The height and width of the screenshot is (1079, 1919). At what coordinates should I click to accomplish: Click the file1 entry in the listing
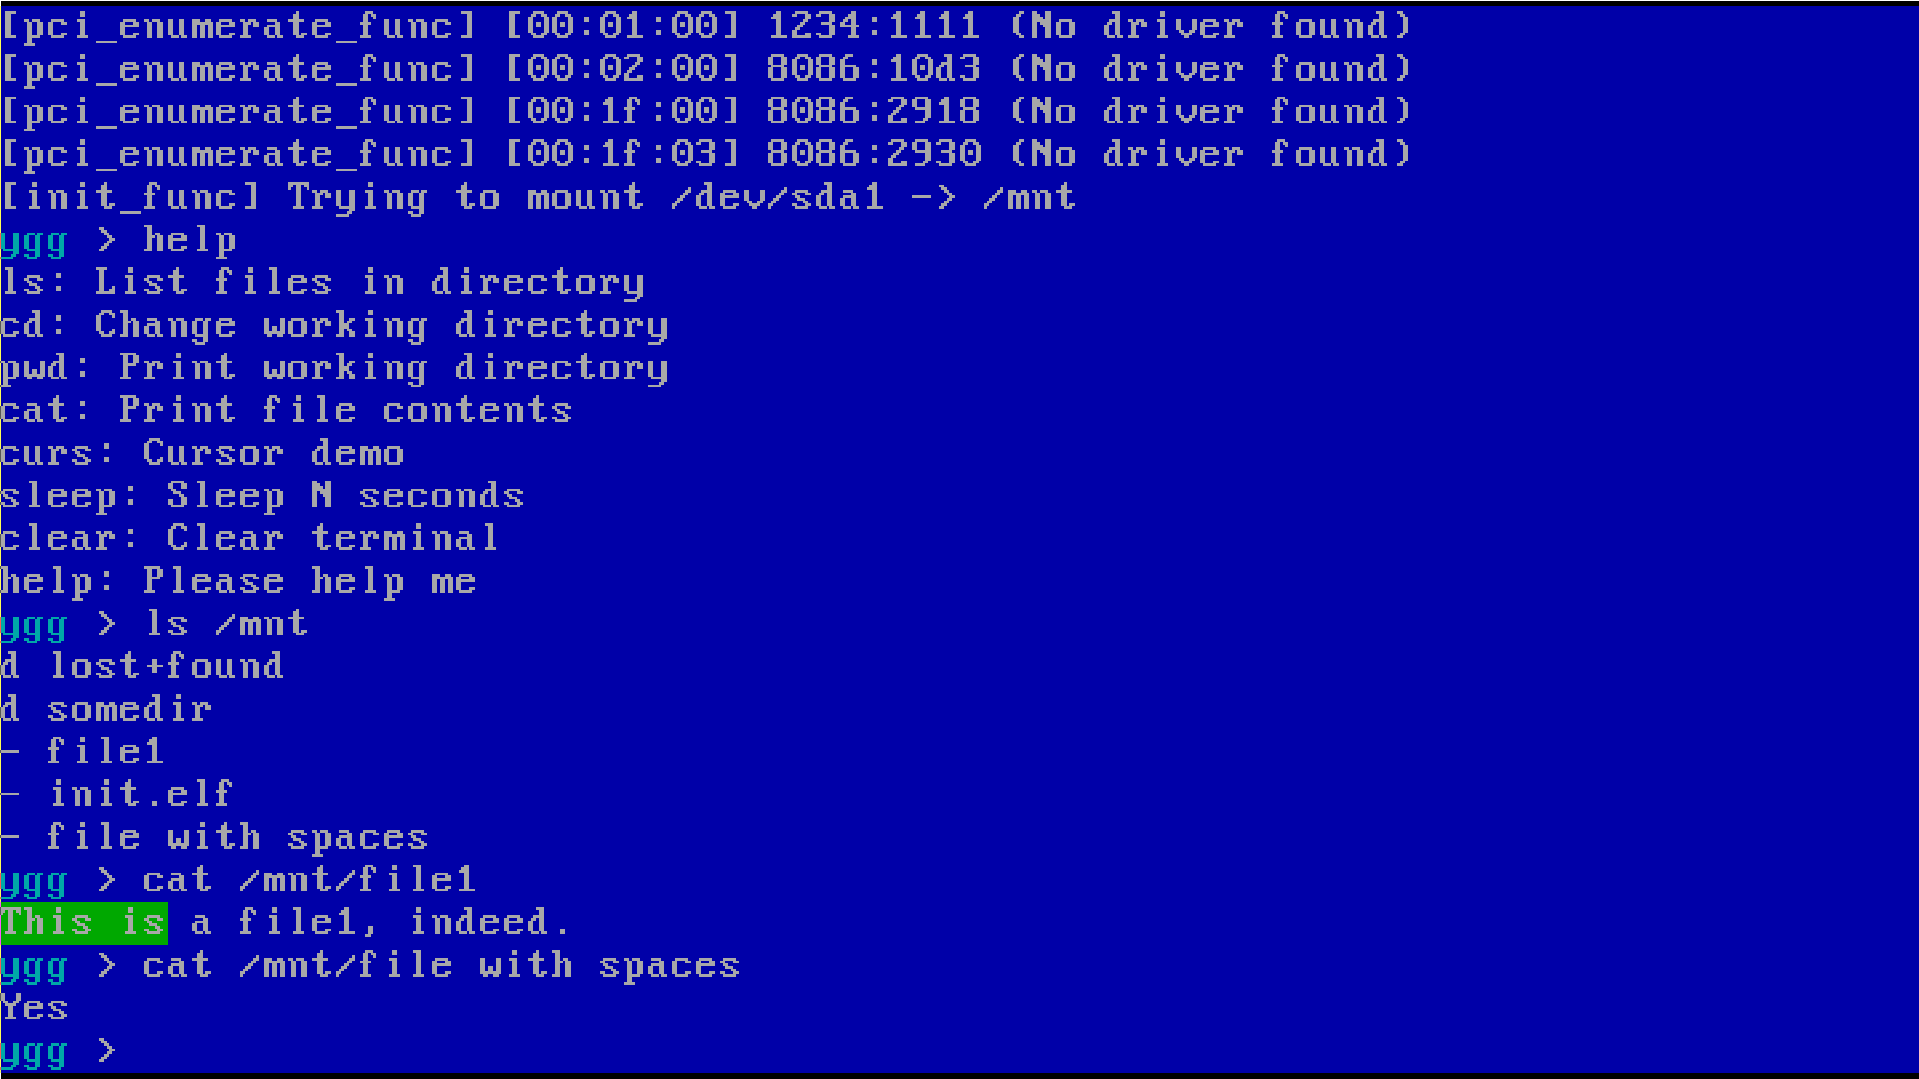[82, 751]
